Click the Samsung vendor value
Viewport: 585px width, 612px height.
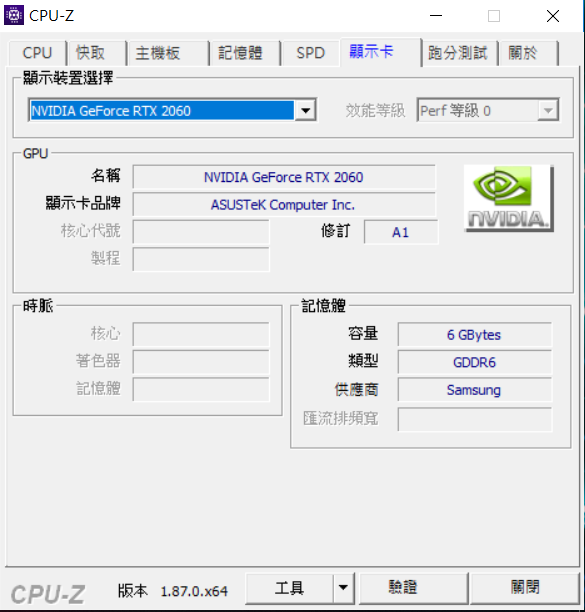(475, 390)
